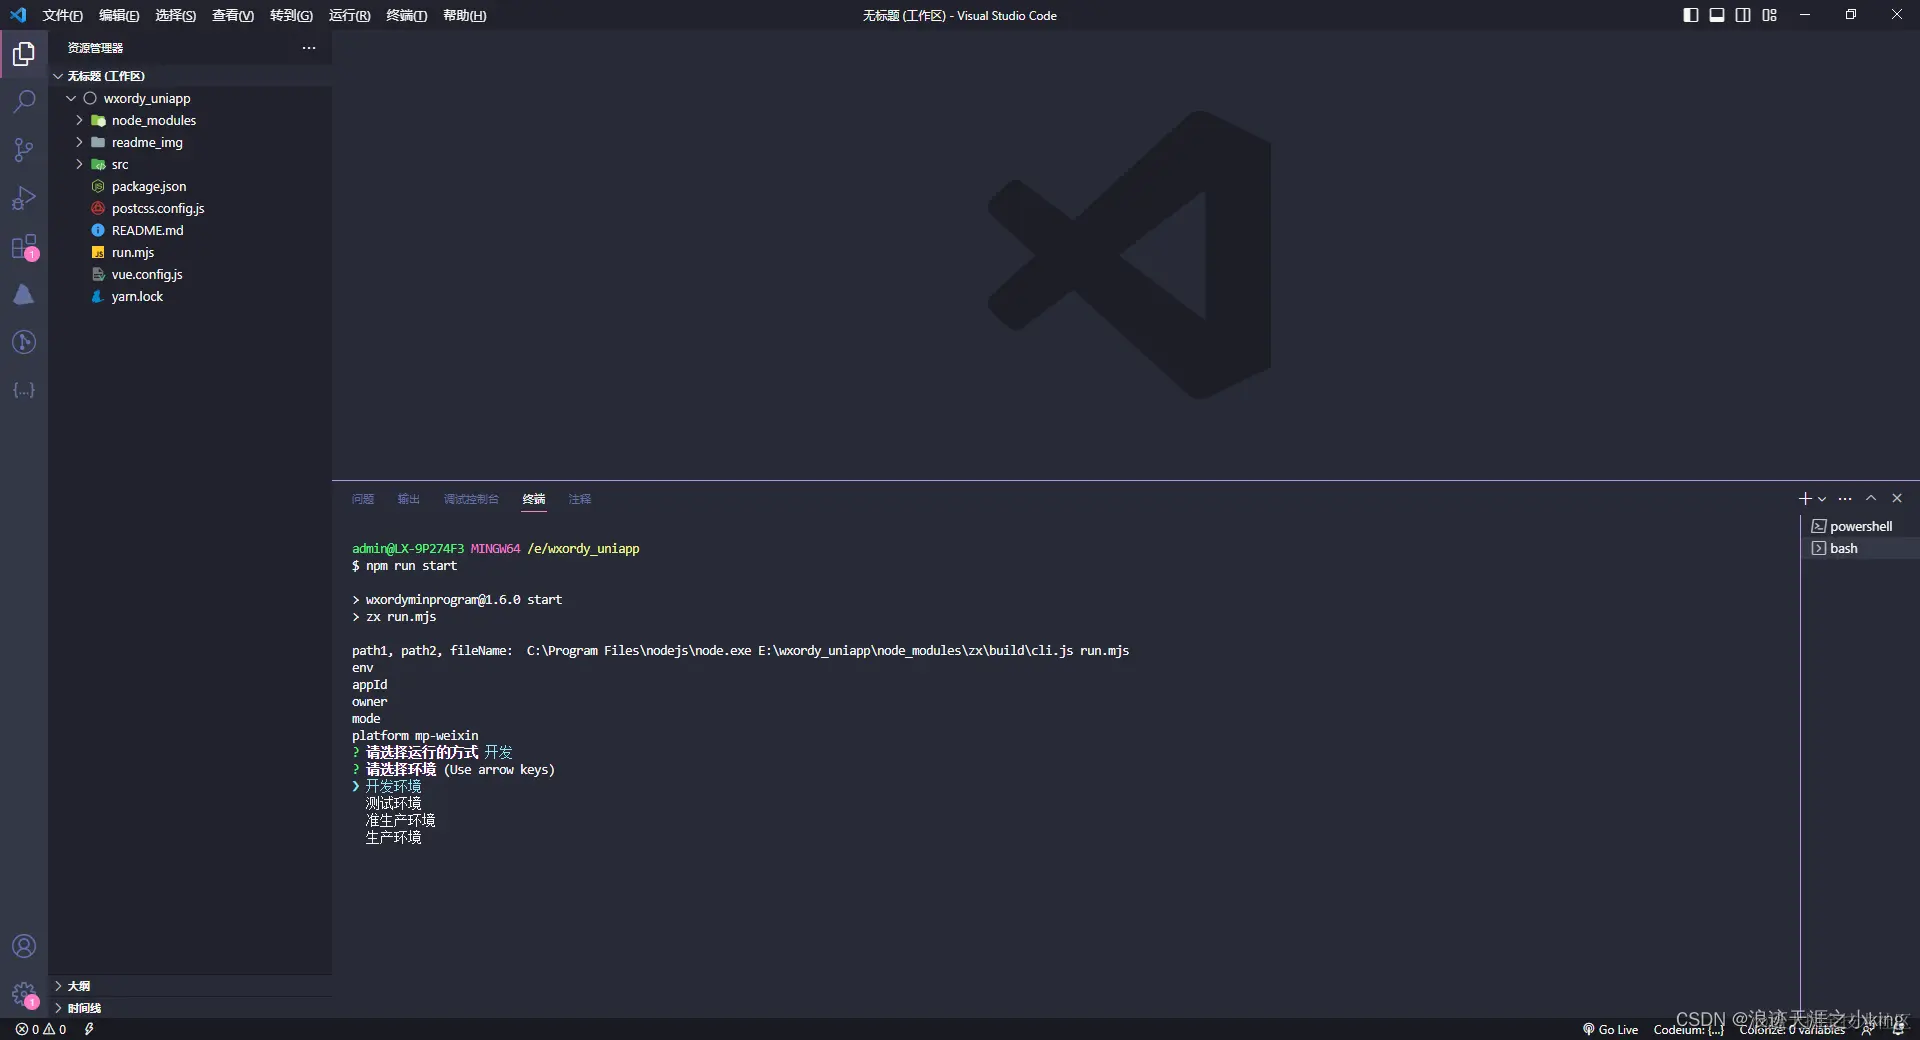Open notifications bell in status bar
Screen dimensions: 1920x1040
1897,1029
